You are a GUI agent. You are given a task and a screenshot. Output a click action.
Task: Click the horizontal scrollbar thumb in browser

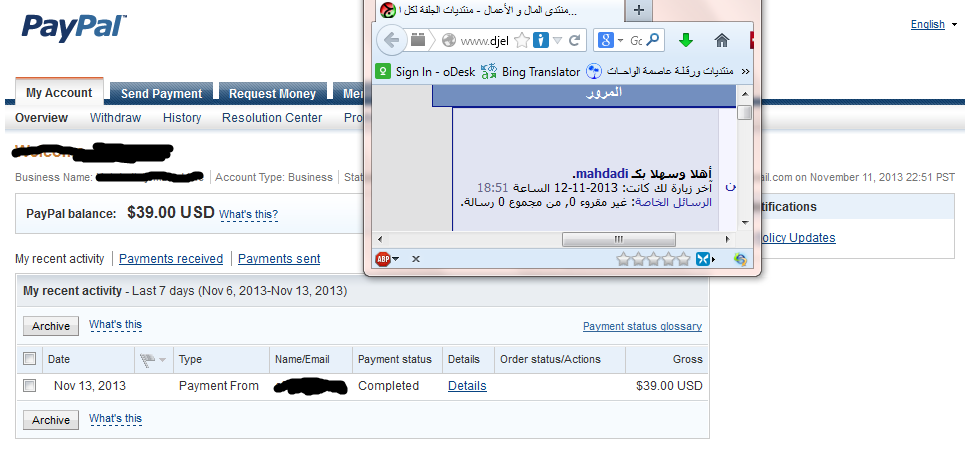click(x=618, y=239)
